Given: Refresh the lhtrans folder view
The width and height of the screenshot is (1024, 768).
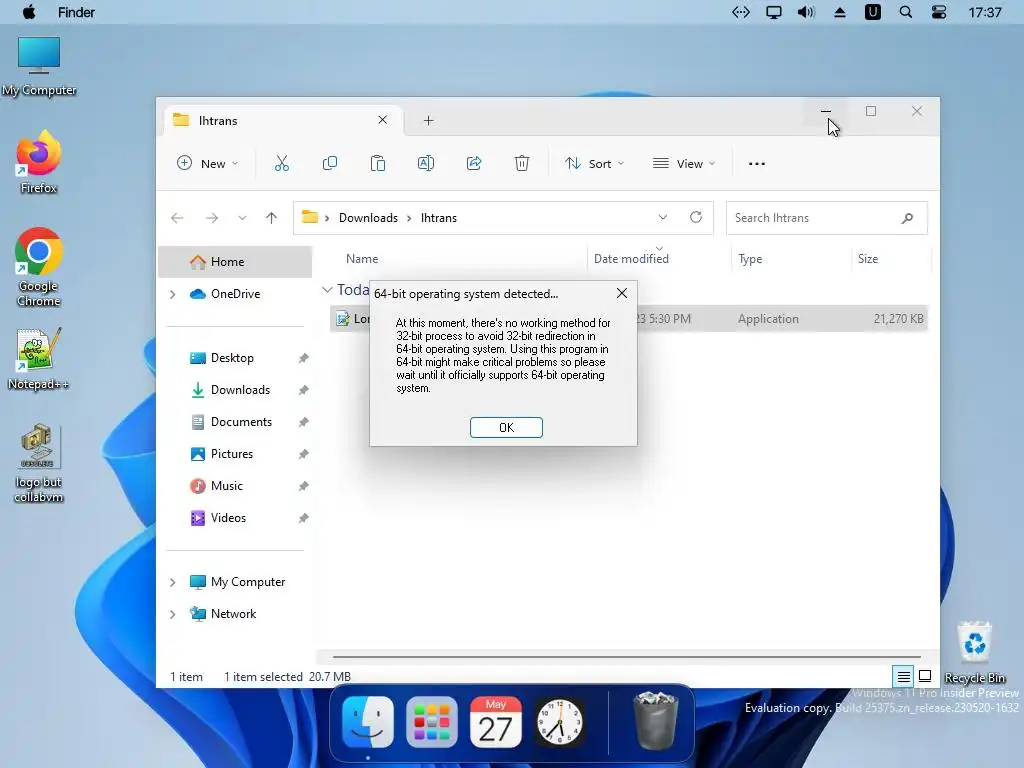Looking at the screenshot, I should coord(696,217).
